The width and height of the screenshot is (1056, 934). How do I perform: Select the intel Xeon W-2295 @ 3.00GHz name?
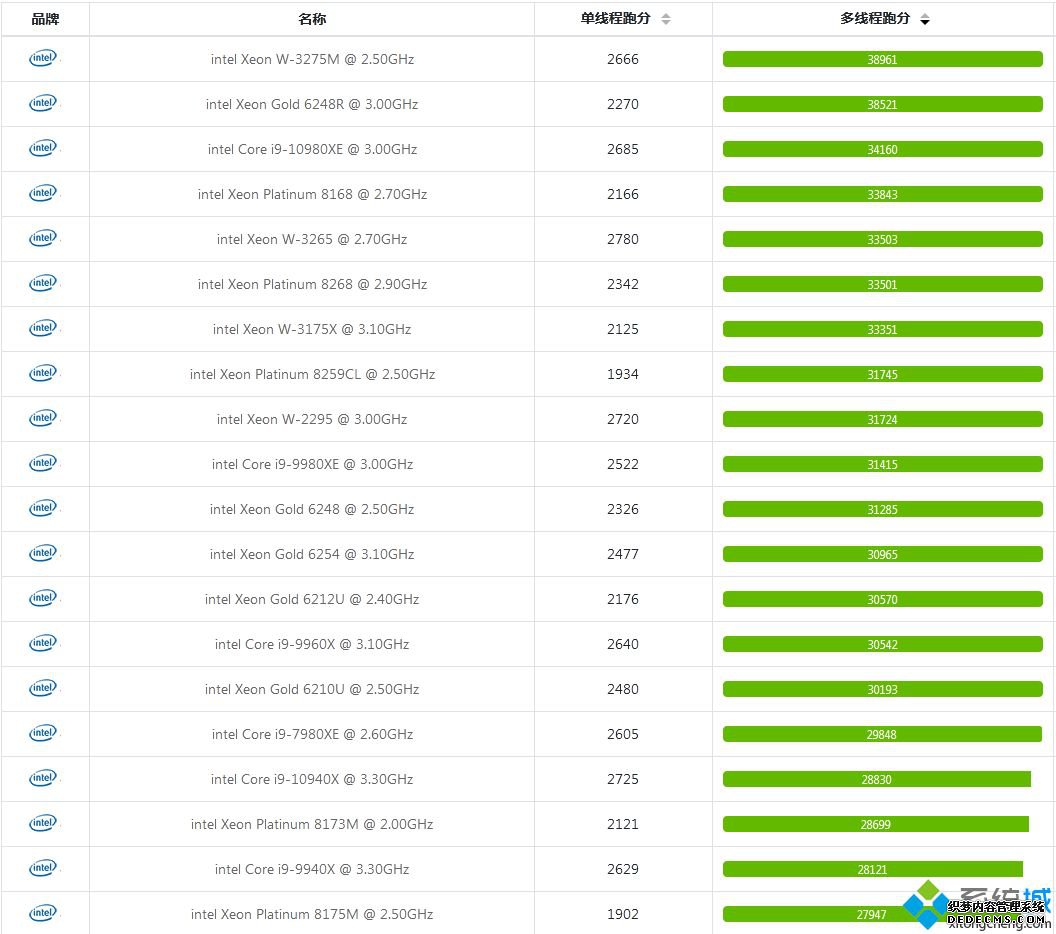[312, 419]
